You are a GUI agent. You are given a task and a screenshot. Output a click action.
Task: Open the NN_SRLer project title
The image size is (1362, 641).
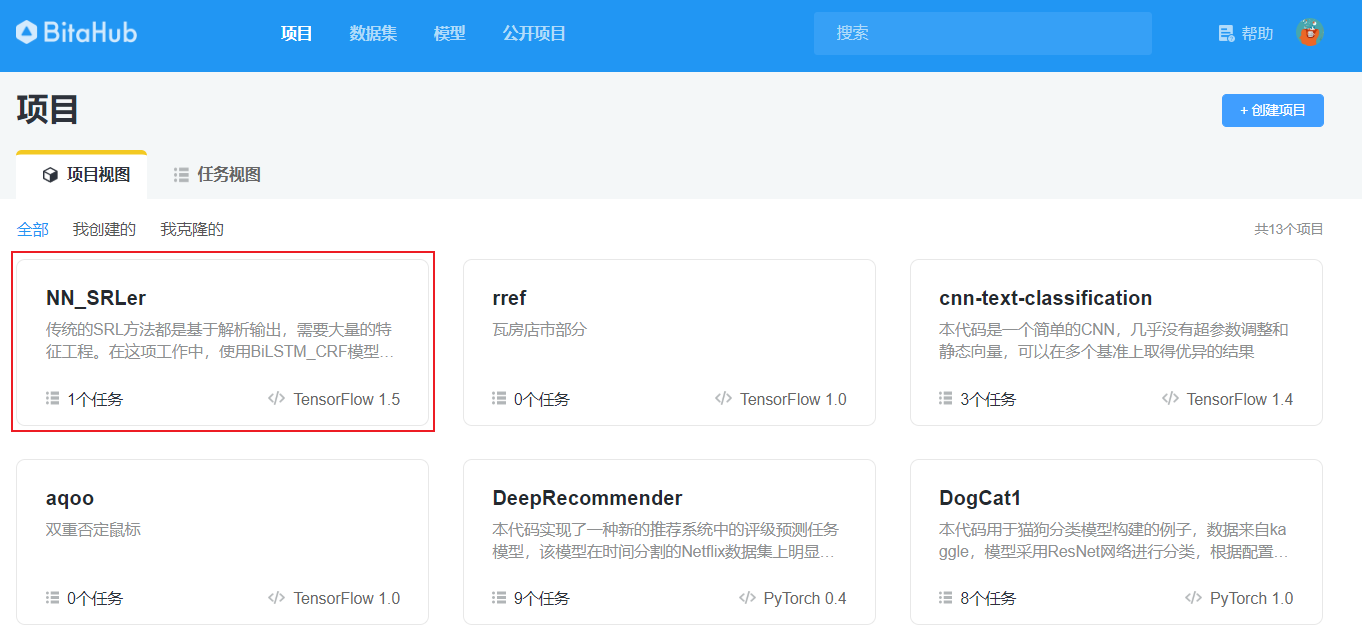click(96, 298)
